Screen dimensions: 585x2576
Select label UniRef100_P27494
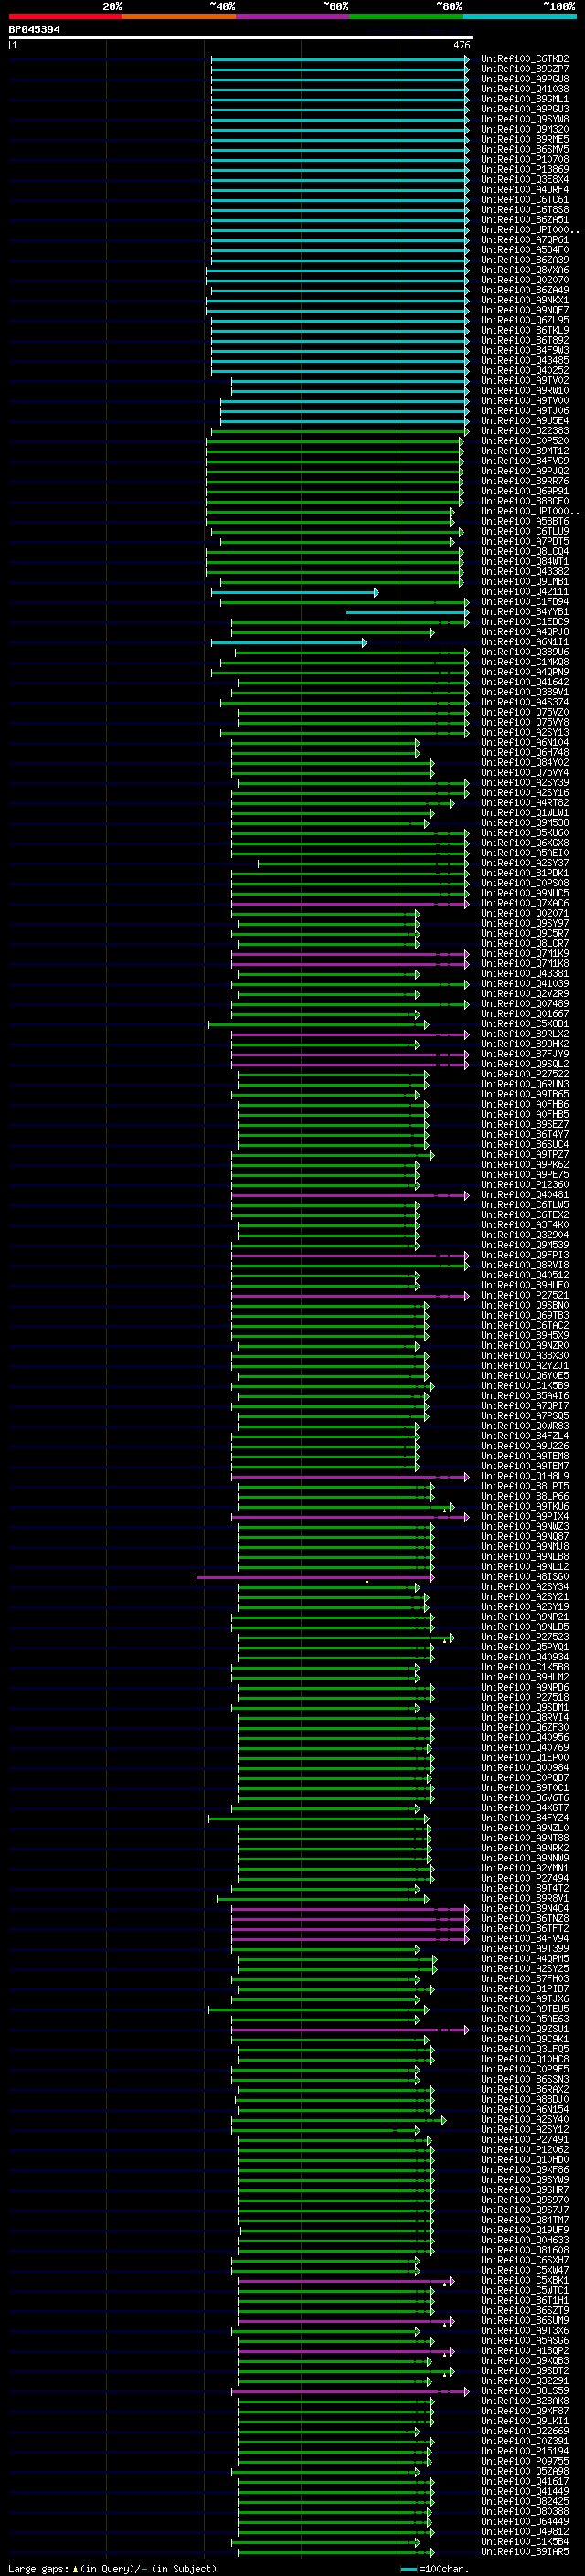(524, 1878)
